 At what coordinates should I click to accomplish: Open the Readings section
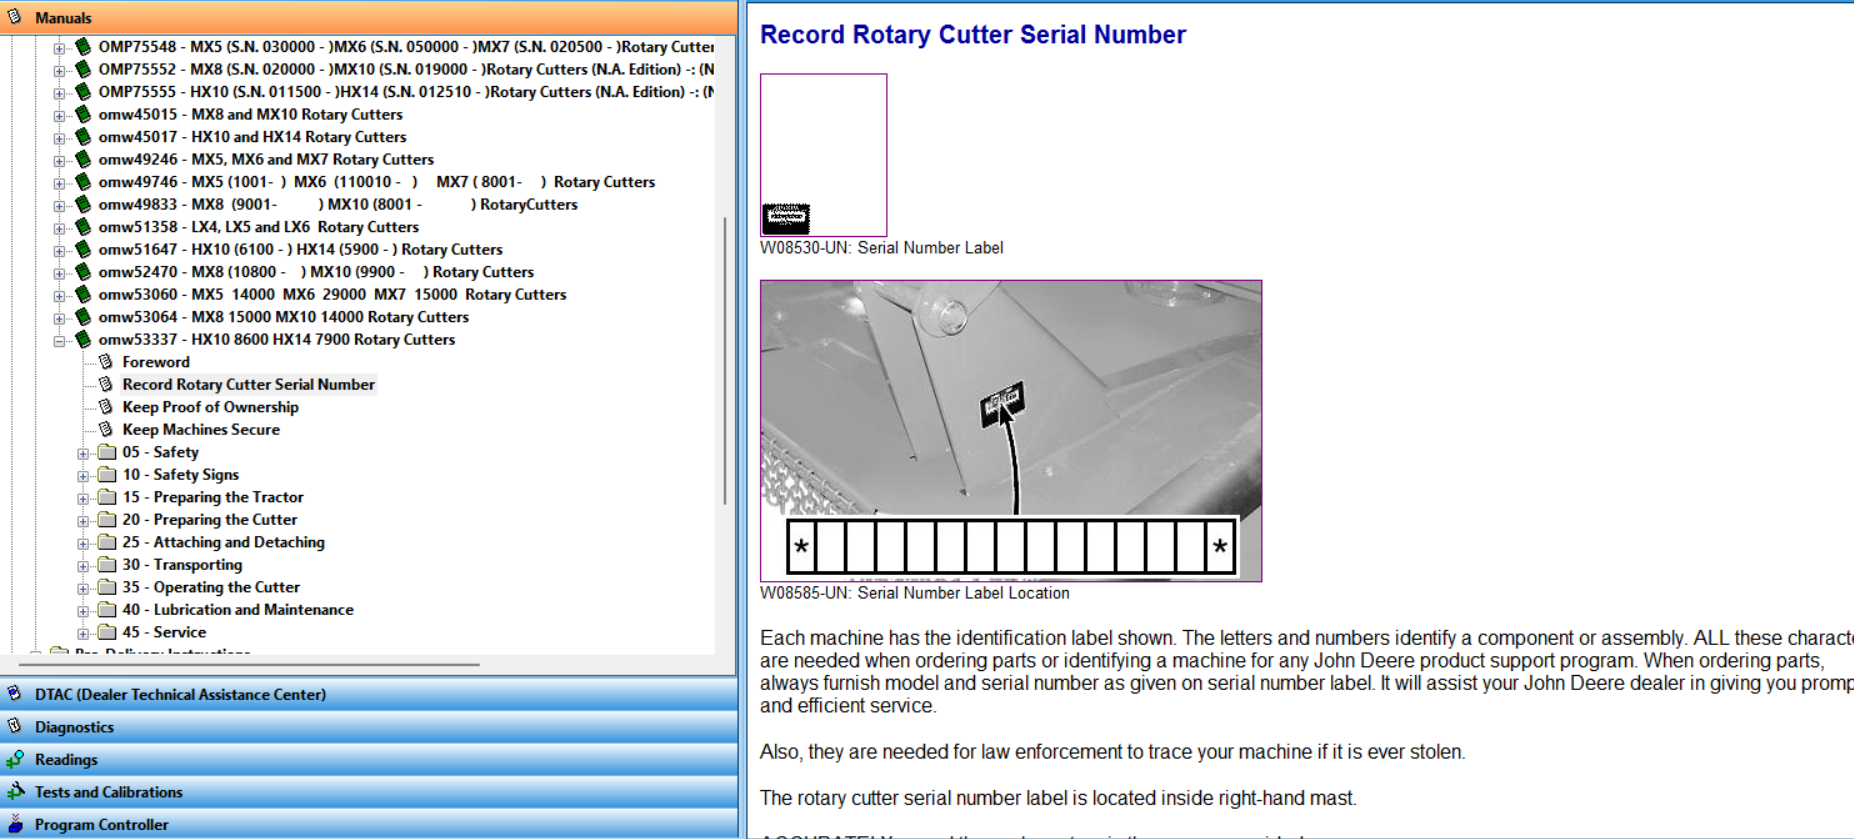click(x=368, y=759)
